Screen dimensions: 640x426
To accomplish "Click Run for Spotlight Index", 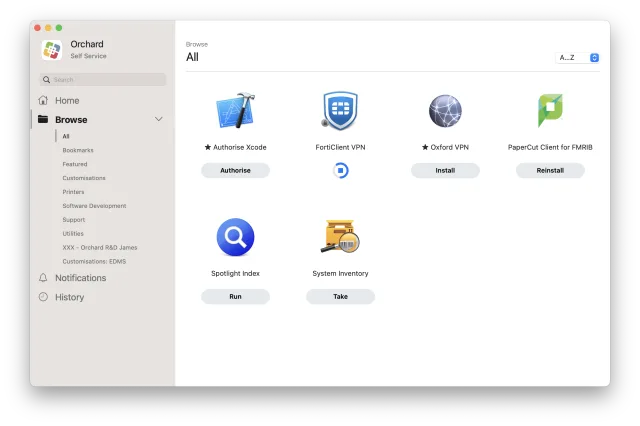I will click(x=236, y=296).
